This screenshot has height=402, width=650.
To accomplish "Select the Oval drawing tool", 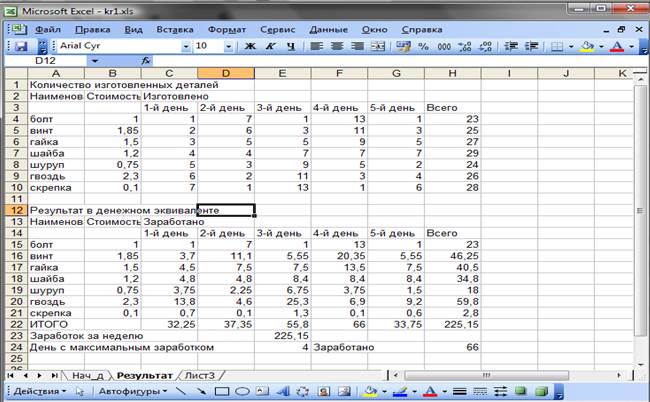I will [x=244, y=391].
